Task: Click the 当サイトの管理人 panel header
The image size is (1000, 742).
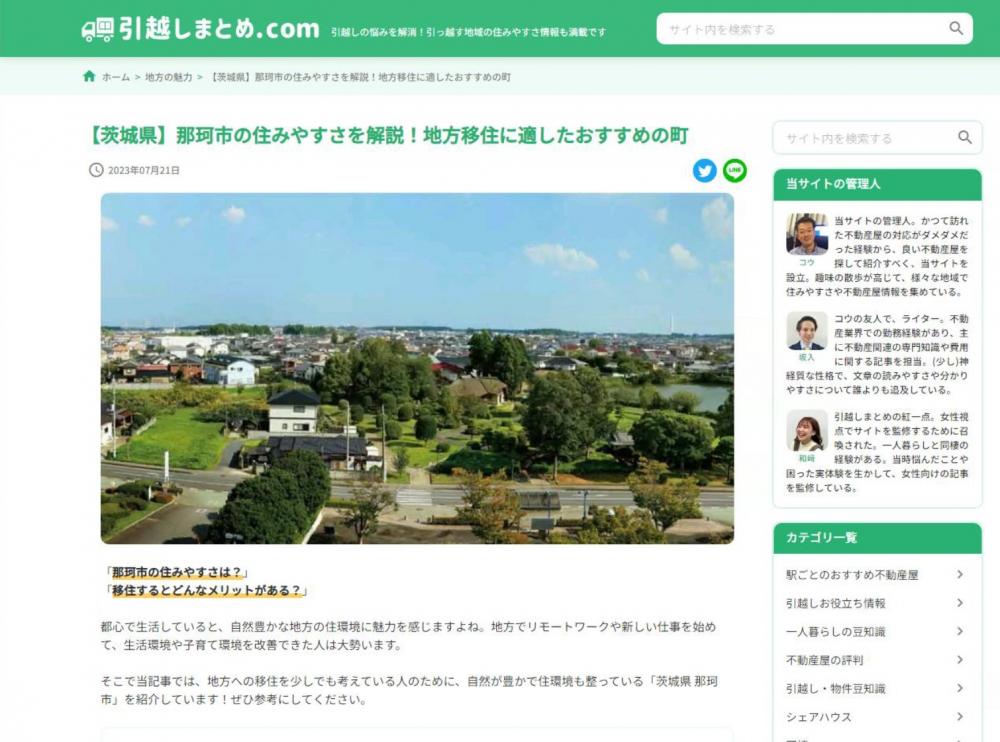Action: (877, 184)
